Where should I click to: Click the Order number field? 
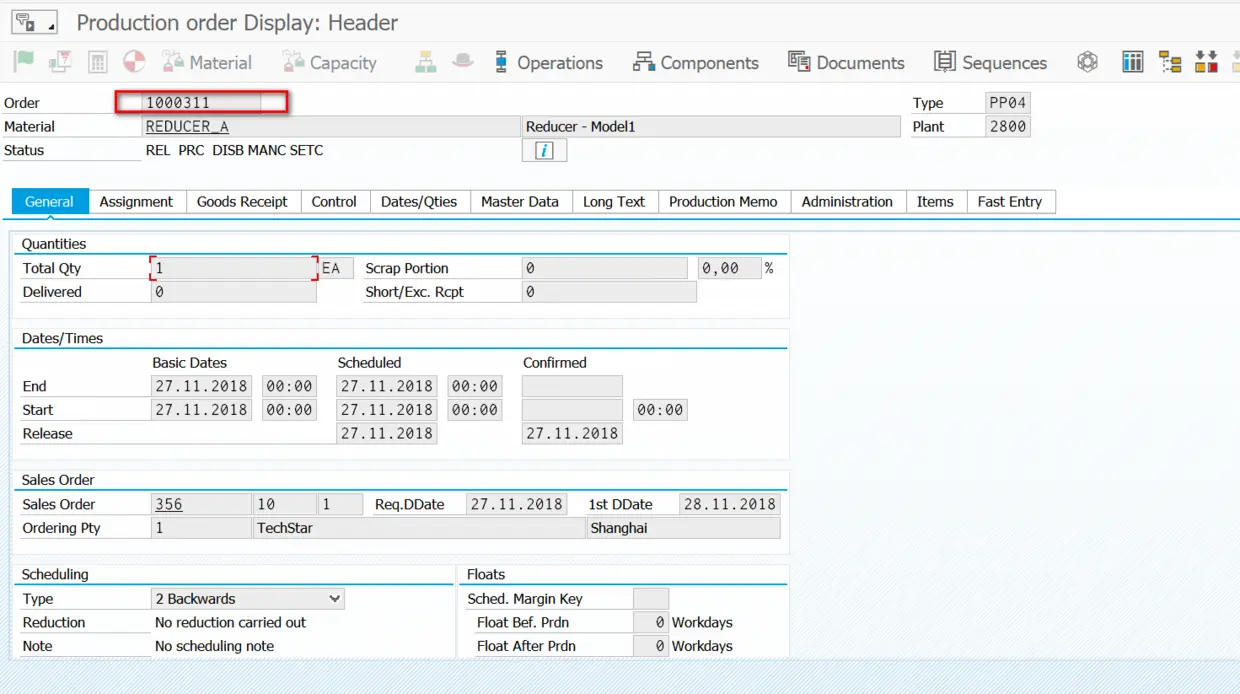(202, 102)
